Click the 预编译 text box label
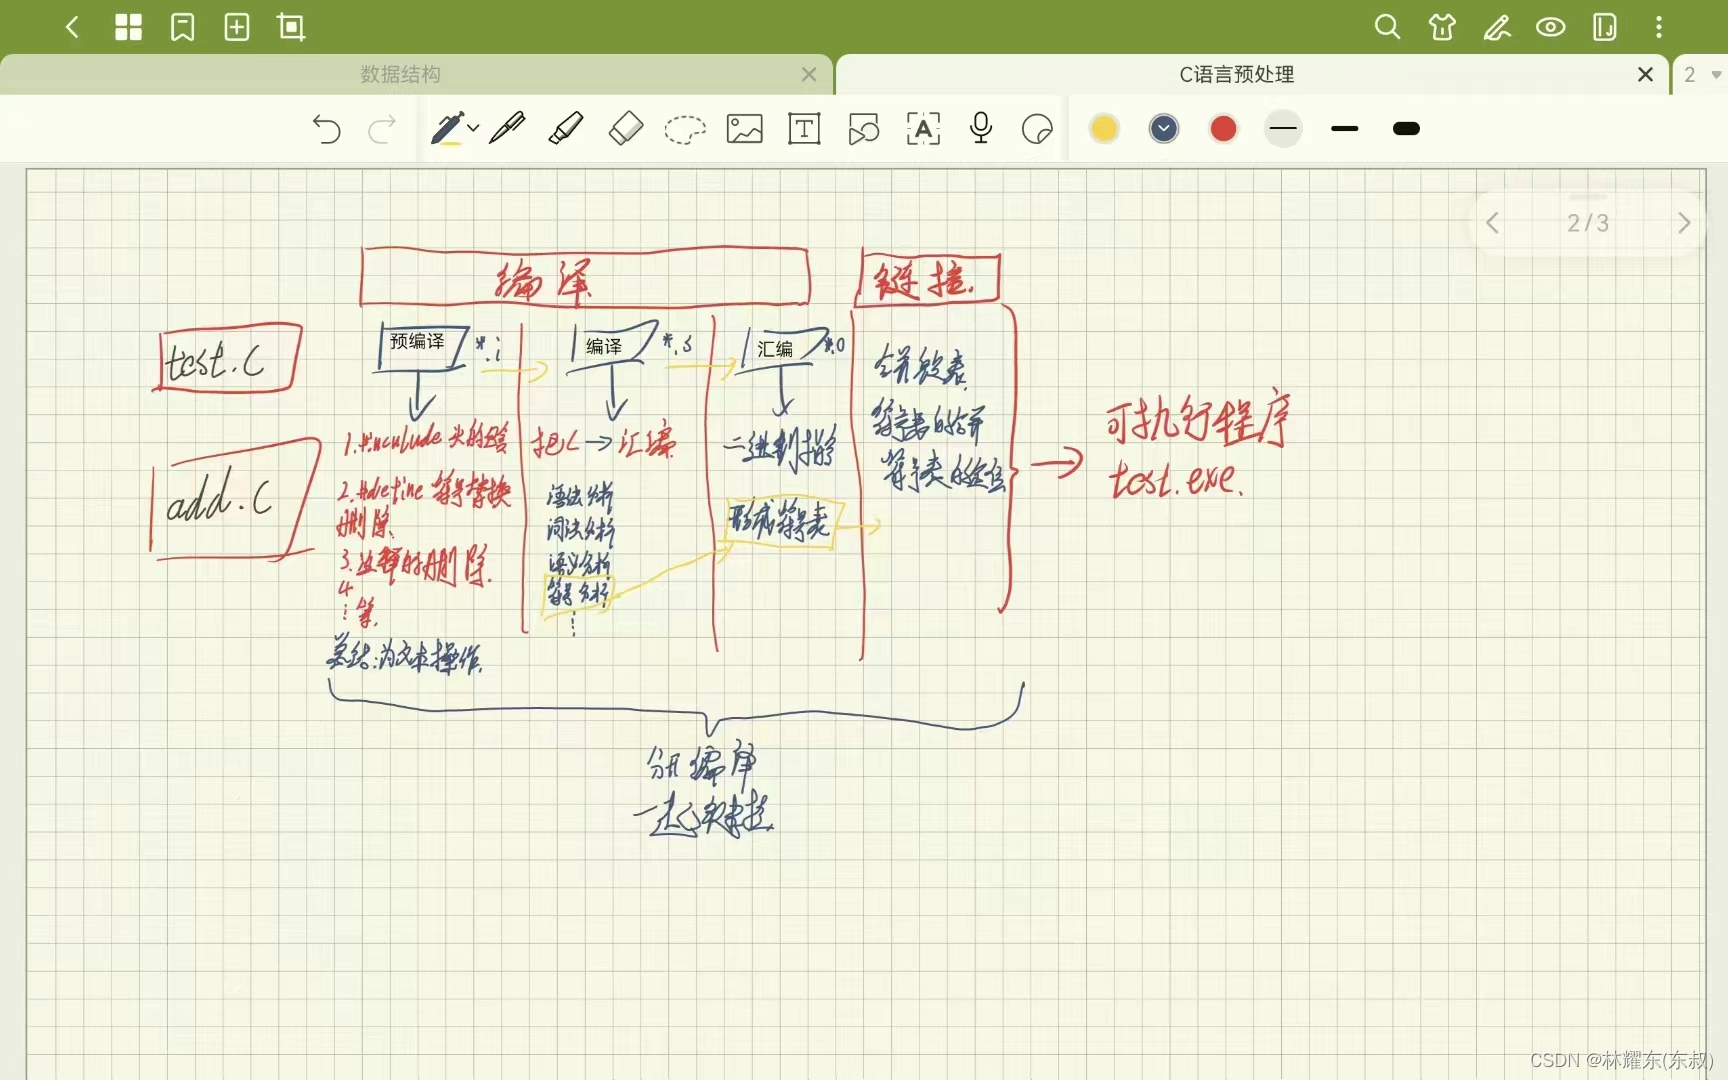 417,342
